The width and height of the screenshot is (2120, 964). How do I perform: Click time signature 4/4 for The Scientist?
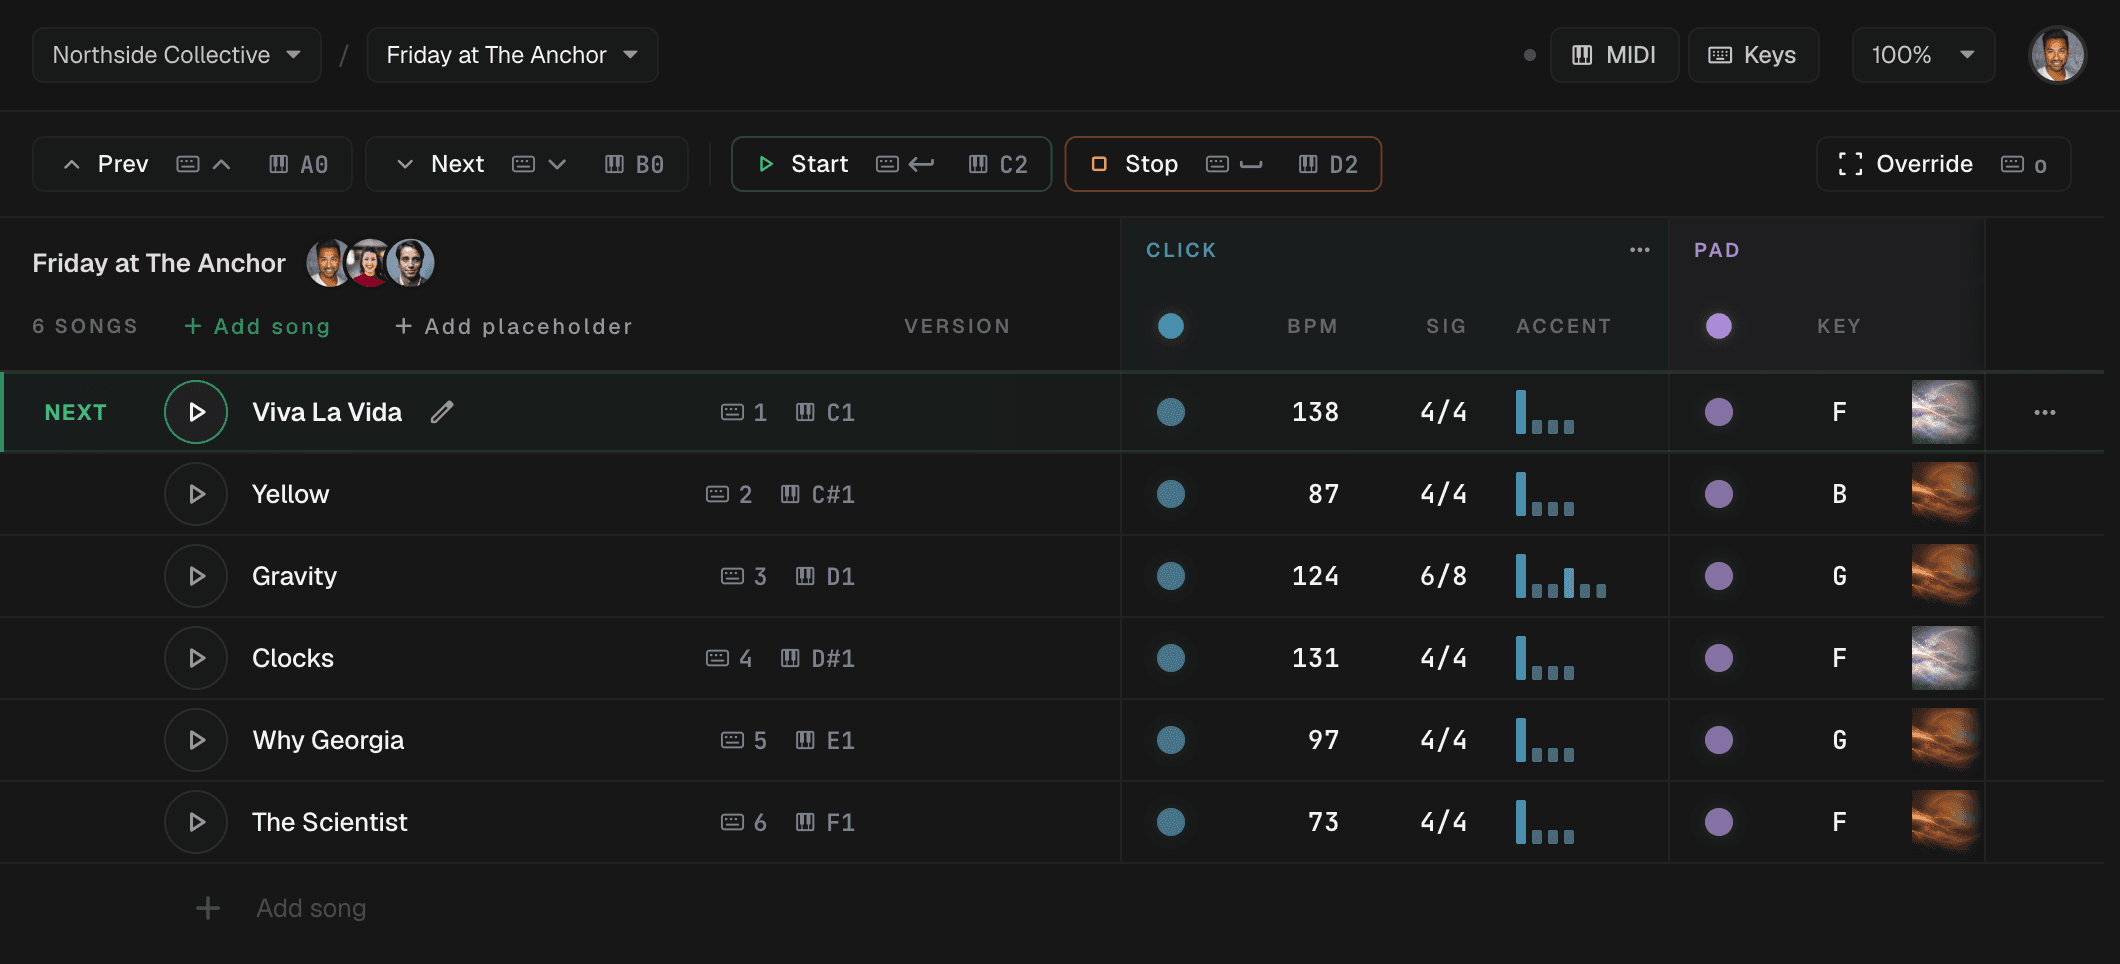(x=1443, y=822)
